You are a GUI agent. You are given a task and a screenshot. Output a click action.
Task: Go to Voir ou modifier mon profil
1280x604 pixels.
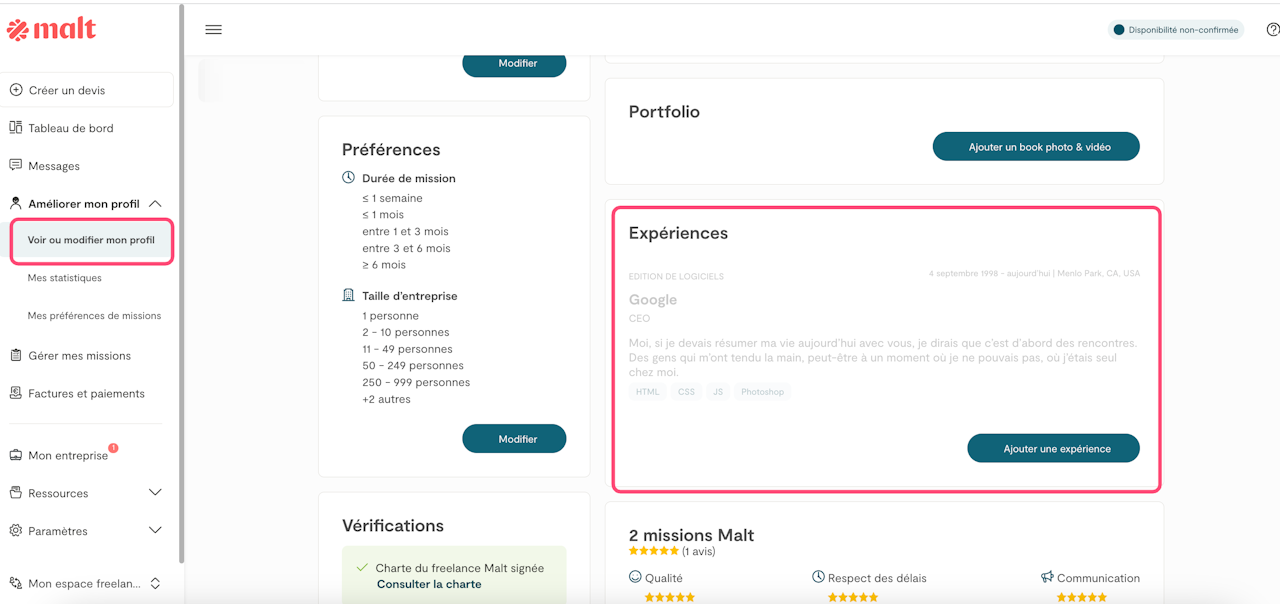click(91, 240)
